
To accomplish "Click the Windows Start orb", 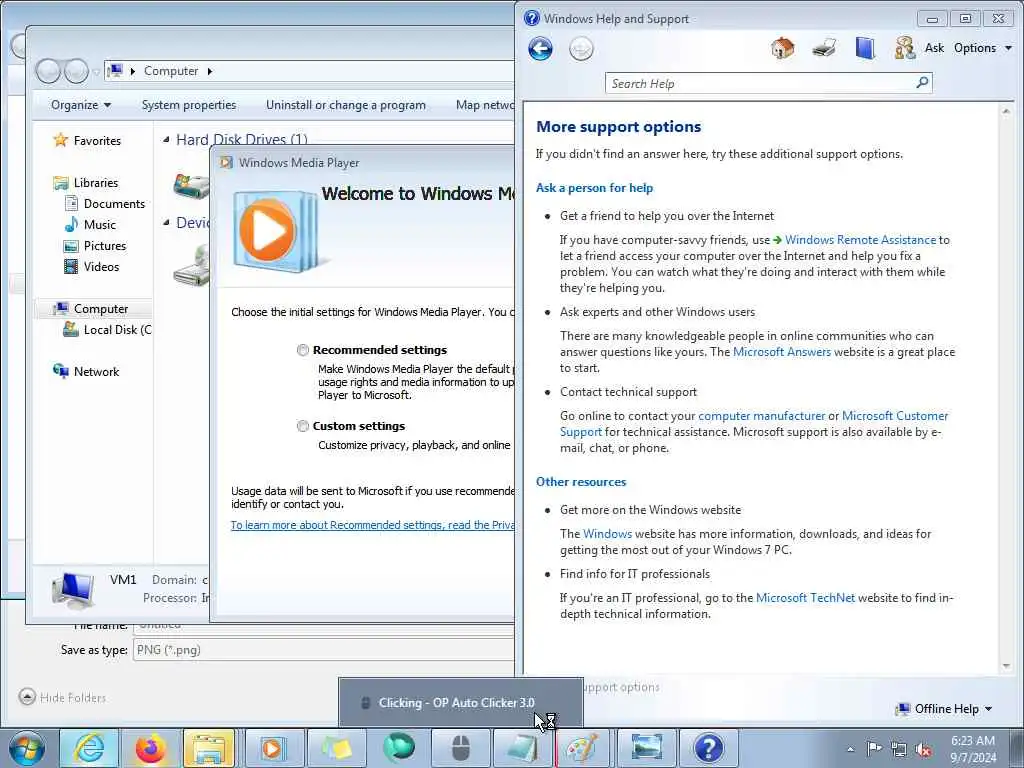I will click(27, 748).
